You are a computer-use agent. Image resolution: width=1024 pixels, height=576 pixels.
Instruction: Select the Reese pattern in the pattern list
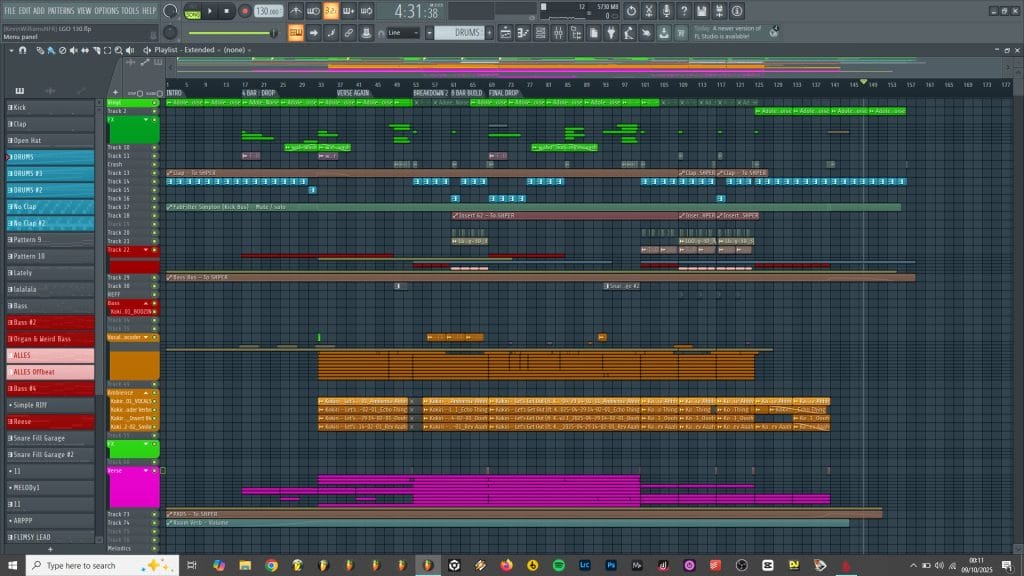[28, 421]
